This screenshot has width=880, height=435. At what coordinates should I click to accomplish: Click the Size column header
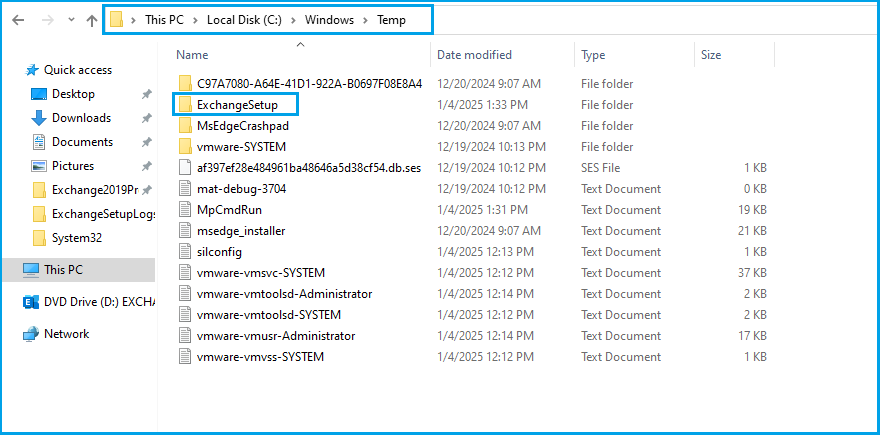coord(710,55)
